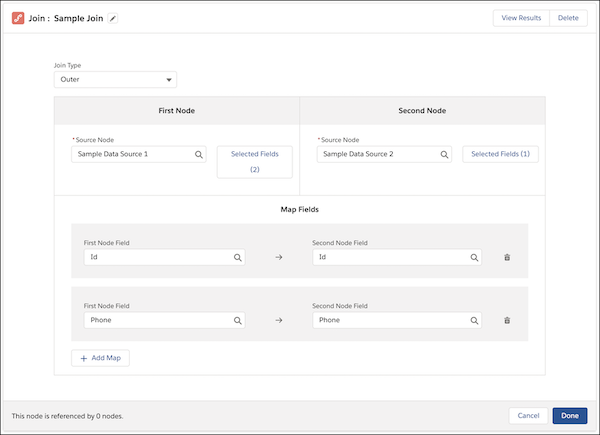The image size is (600, 435).
Task: Open Selected Fields (2) for first node
Action: pos(255,162)
